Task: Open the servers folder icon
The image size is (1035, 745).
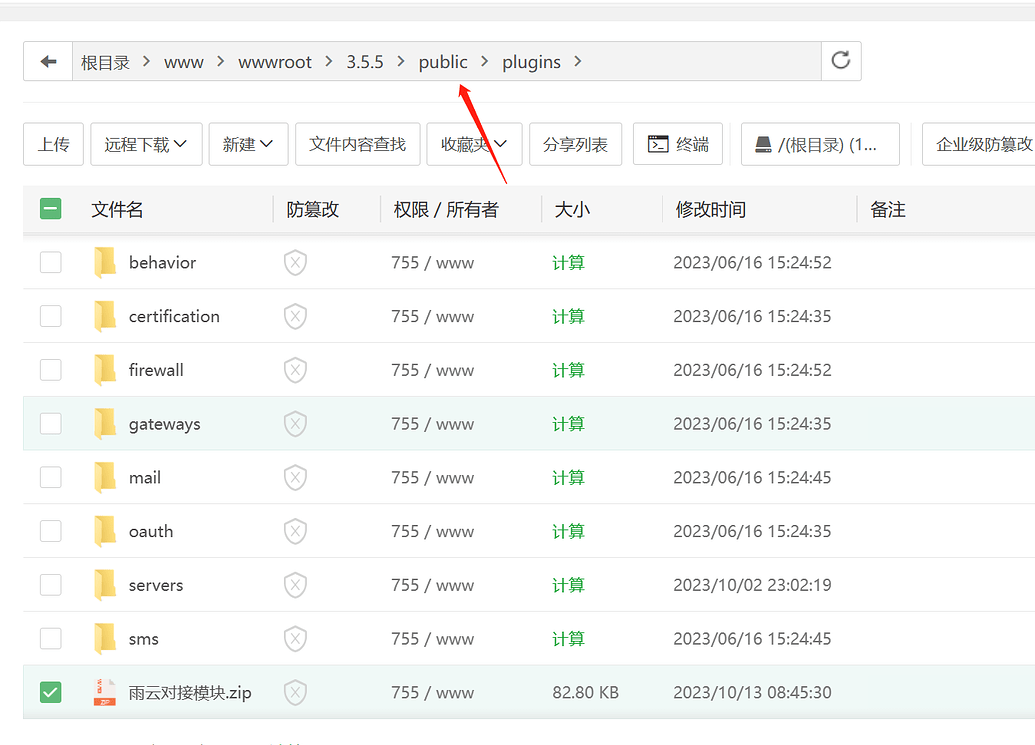Action: pos(105,585)
